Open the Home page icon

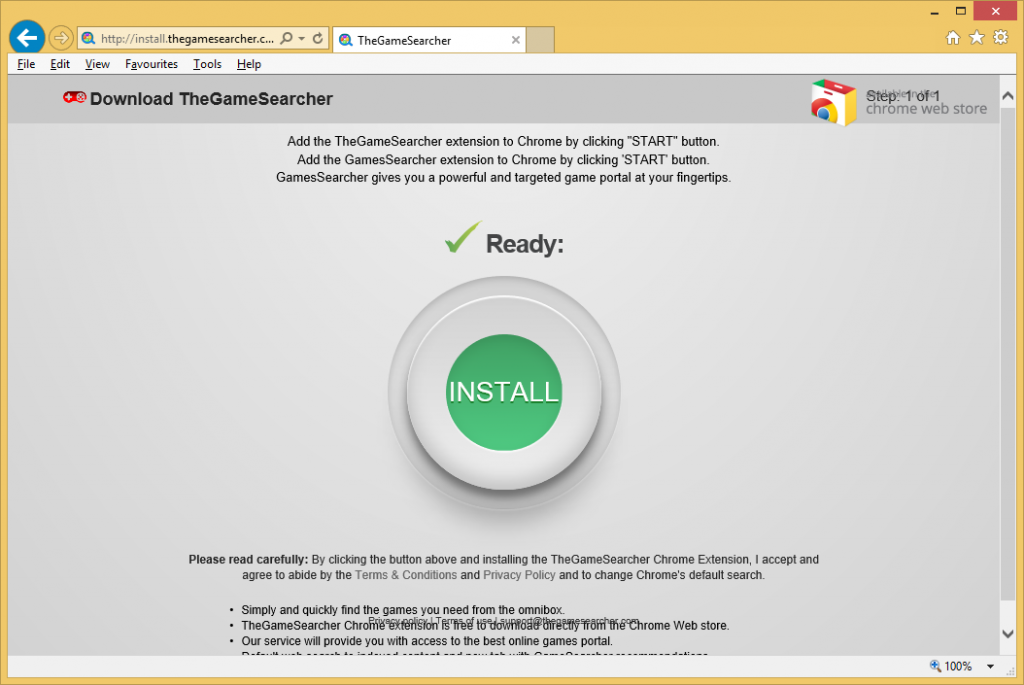pyautogui.click(x=953, y=38)
